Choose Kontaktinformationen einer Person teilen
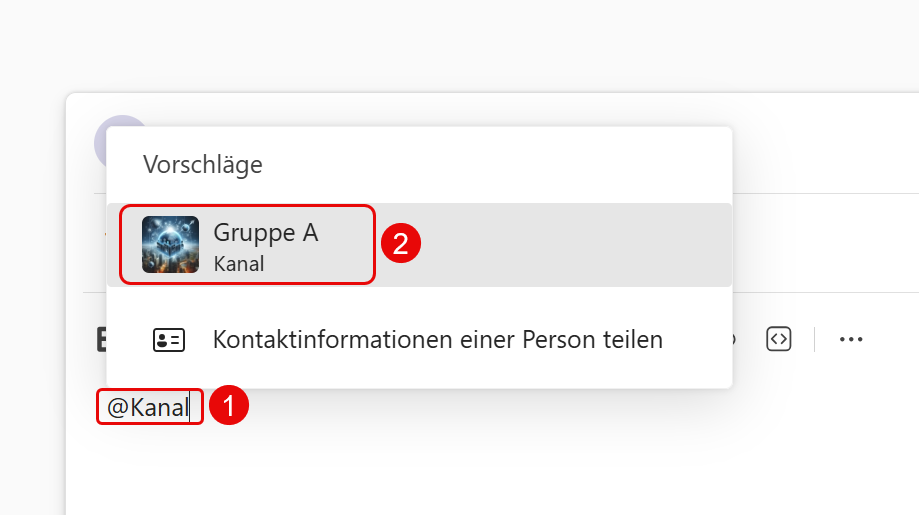919x515 pixels. pos(419,340)
